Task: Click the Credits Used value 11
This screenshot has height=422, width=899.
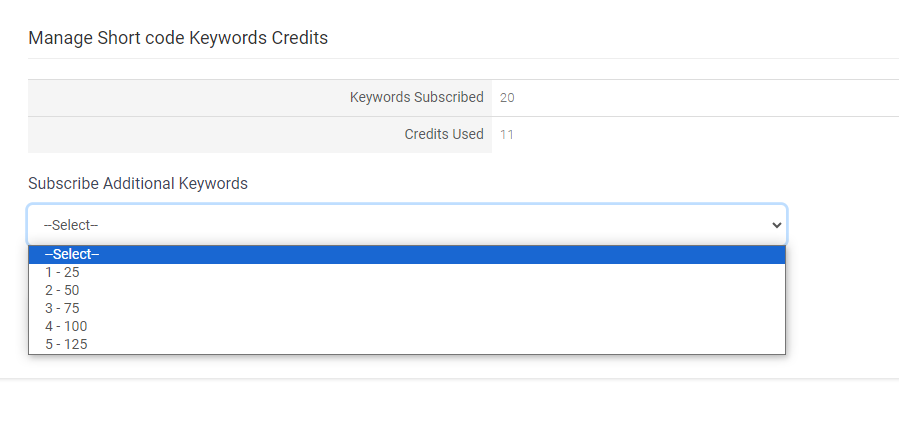Action: 506,135
